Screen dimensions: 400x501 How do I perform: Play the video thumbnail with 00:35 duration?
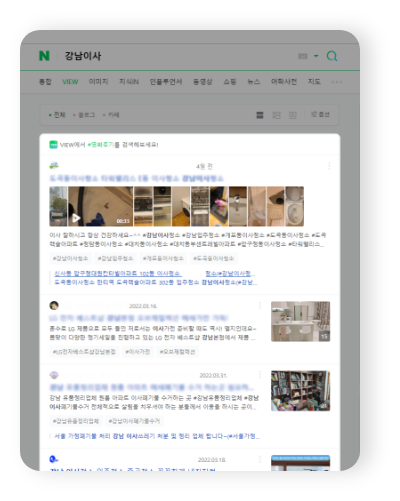(x=100, y=206)
